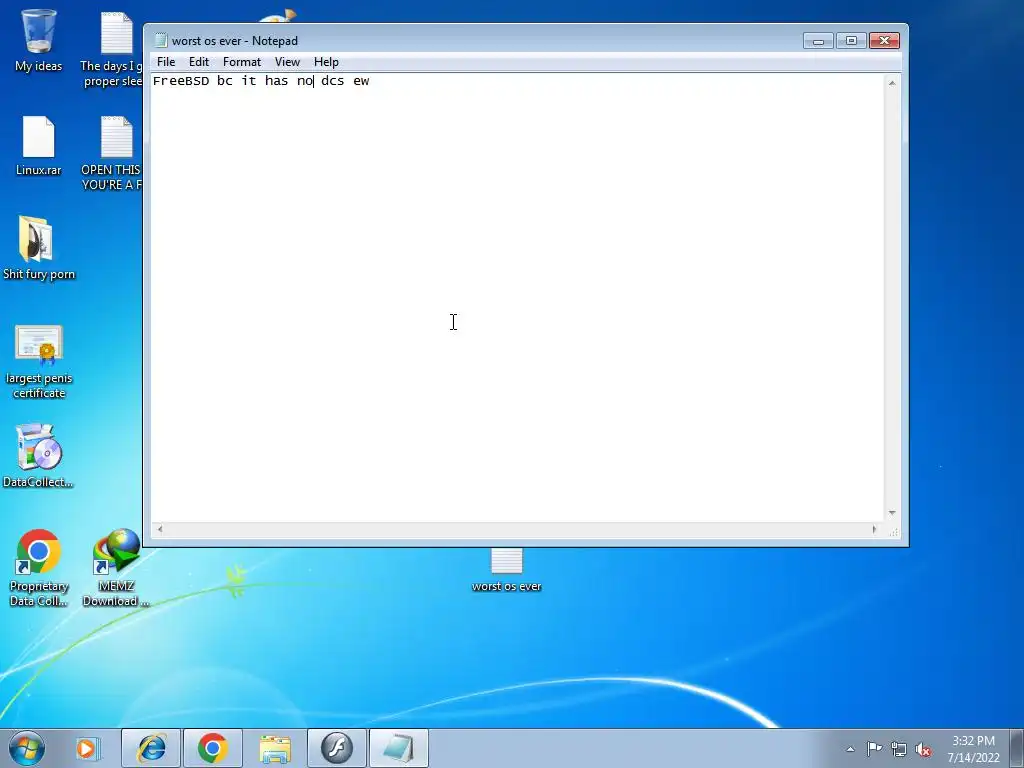The height and width of the screenshot is (768, 1024).
Task: Open Internet Explorer from the taskbar
Action: 151,748
